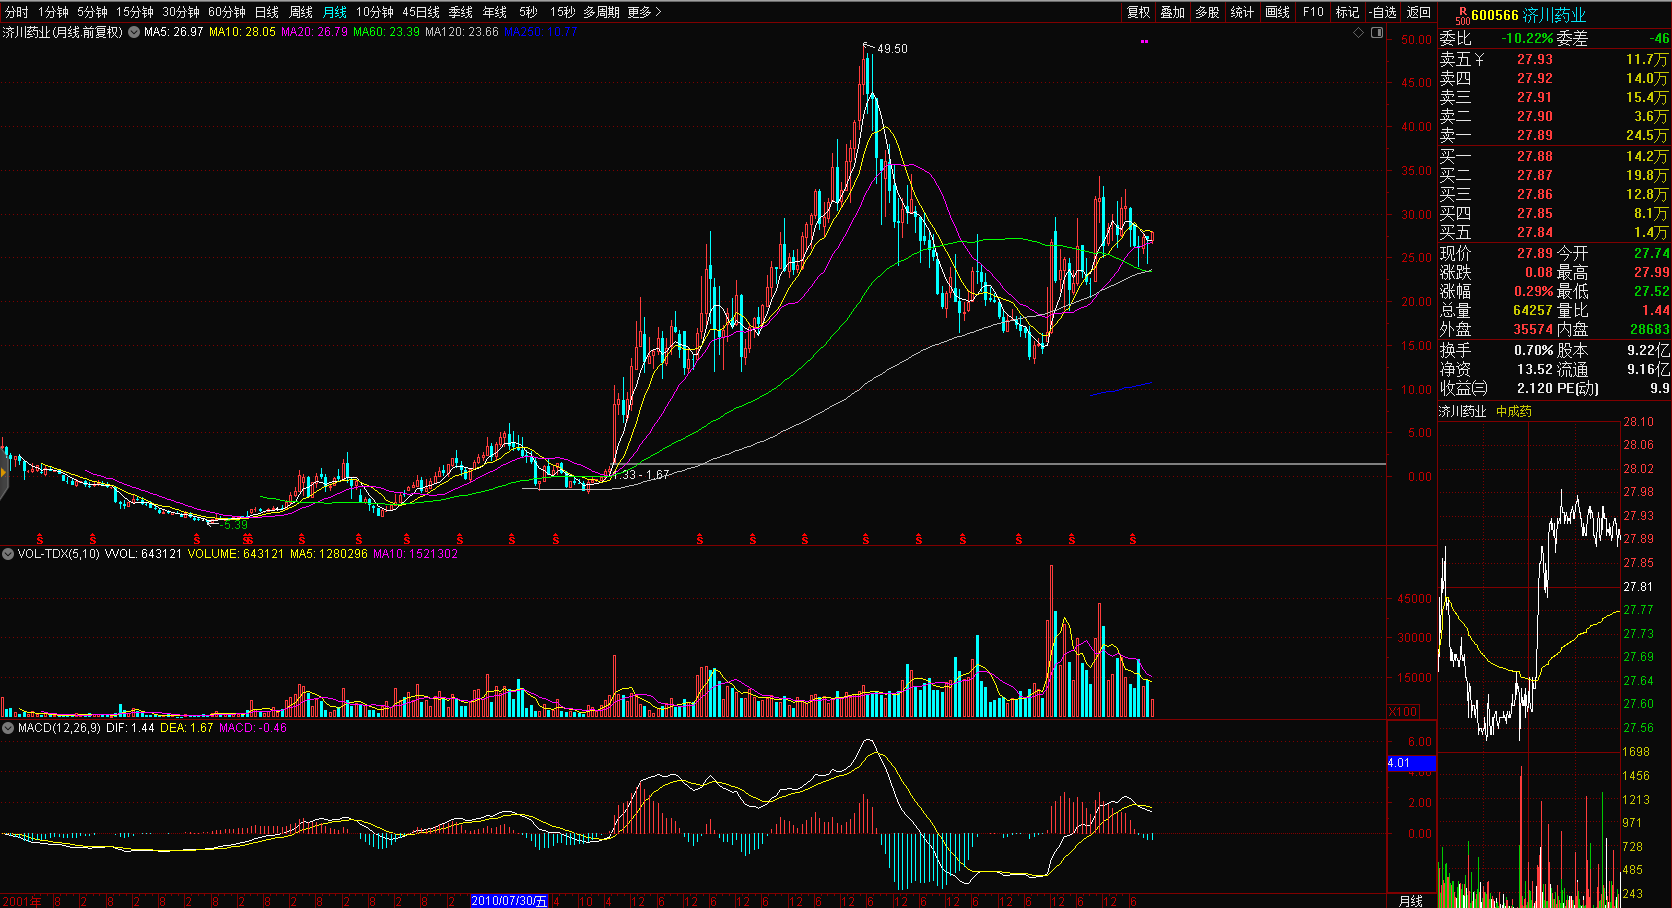Click the MA120: 23.66 legend value

point(462,32)
